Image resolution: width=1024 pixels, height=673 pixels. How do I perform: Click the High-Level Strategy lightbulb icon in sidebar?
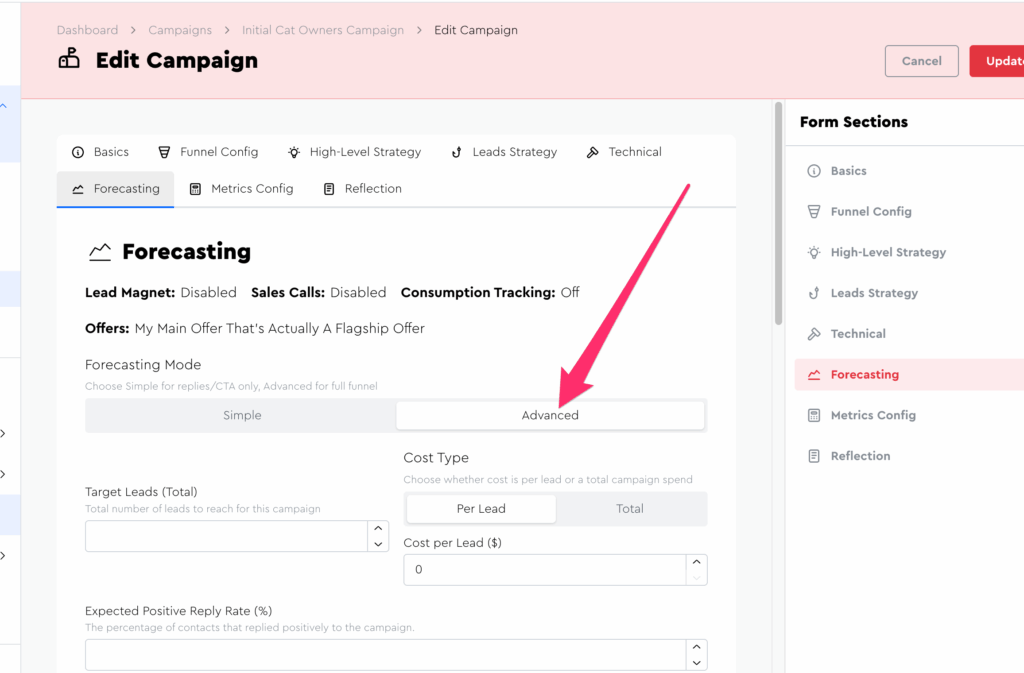pos(814,253)
